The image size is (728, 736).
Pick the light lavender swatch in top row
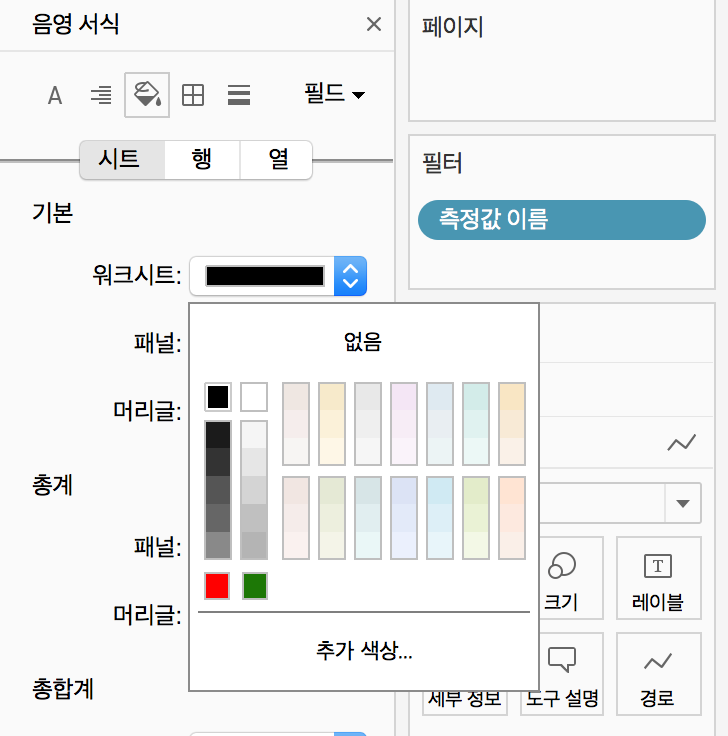click(x=404, y=451)
